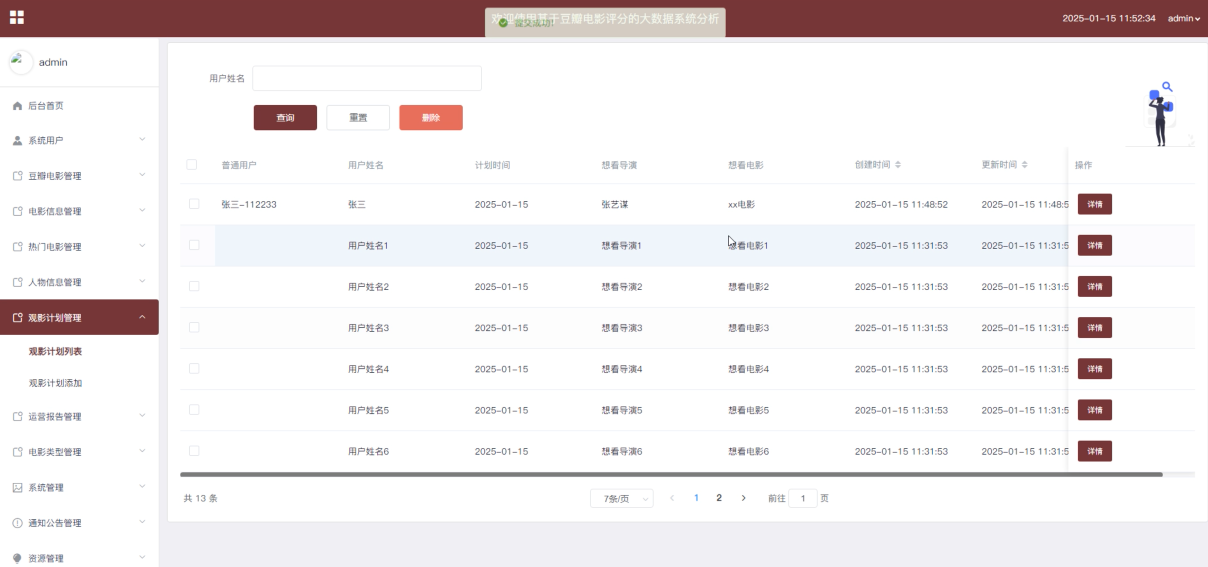Click the 共 13 条 total count text
Image resolution: width=1208 pixels, height=567 pixels.
coord(201,498)
